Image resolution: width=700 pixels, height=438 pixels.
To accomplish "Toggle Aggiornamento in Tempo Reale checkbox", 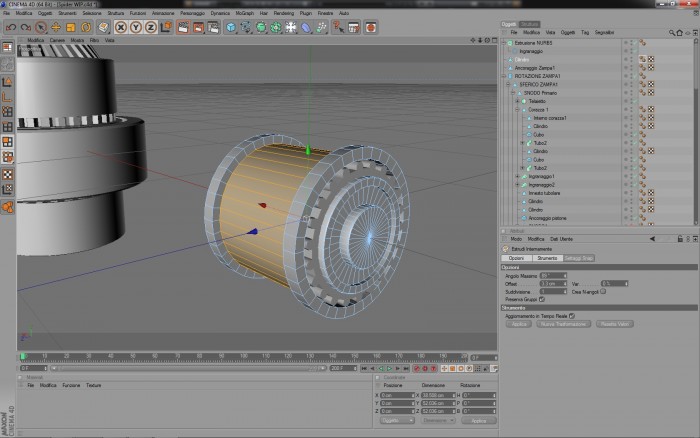I will (572, 316).
